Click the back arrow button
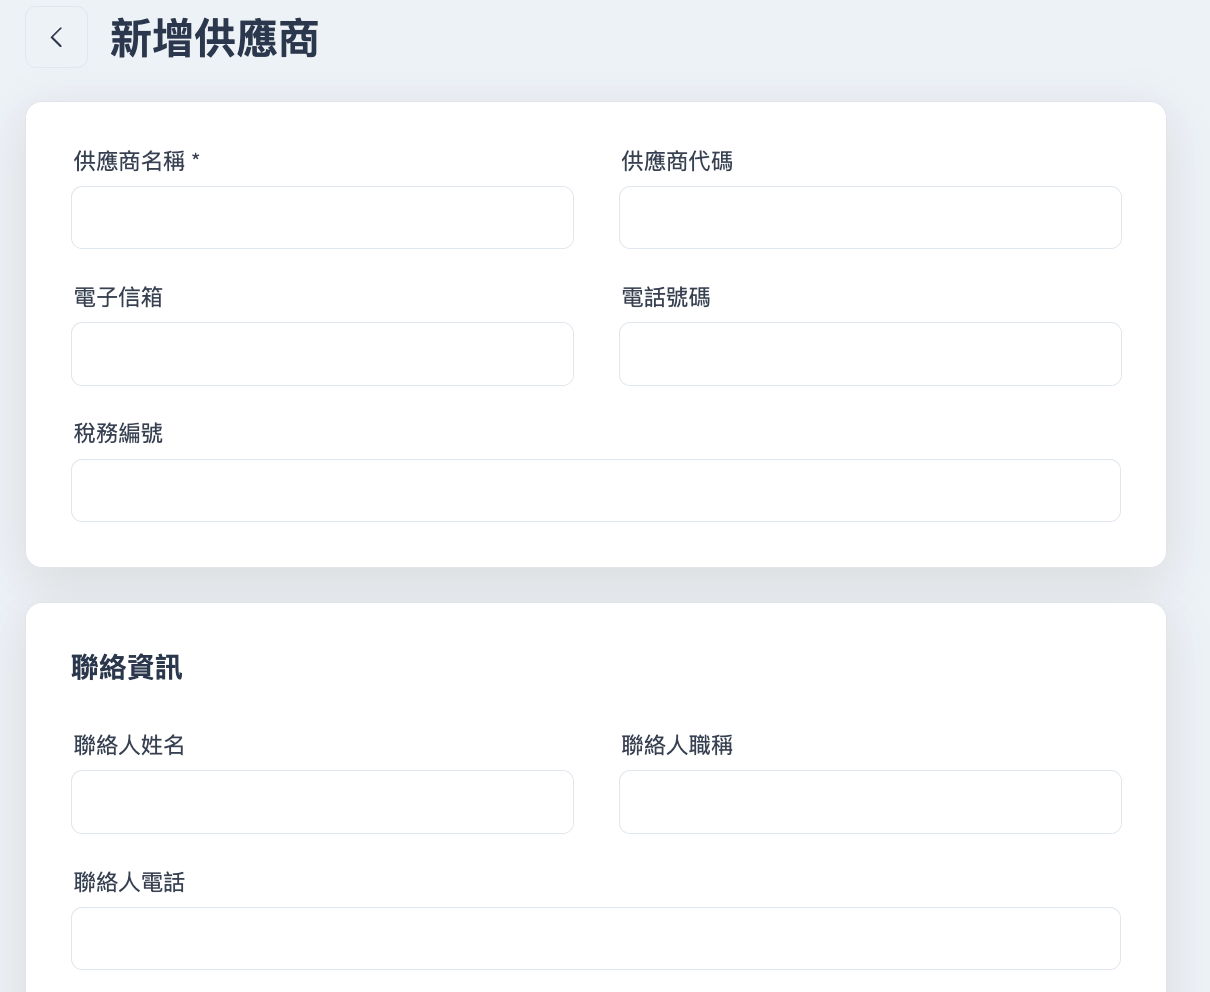Screen dimensions: 1210x992 pos(56,38)
